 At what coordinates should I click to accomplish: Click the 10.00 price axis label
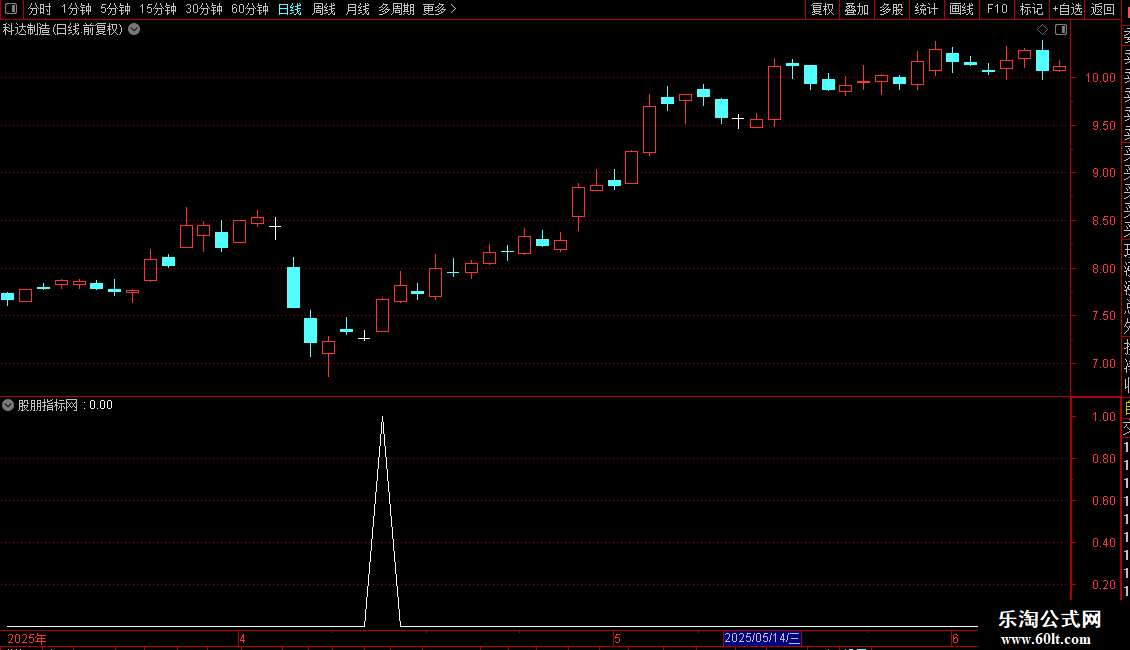click(1100, 78)
